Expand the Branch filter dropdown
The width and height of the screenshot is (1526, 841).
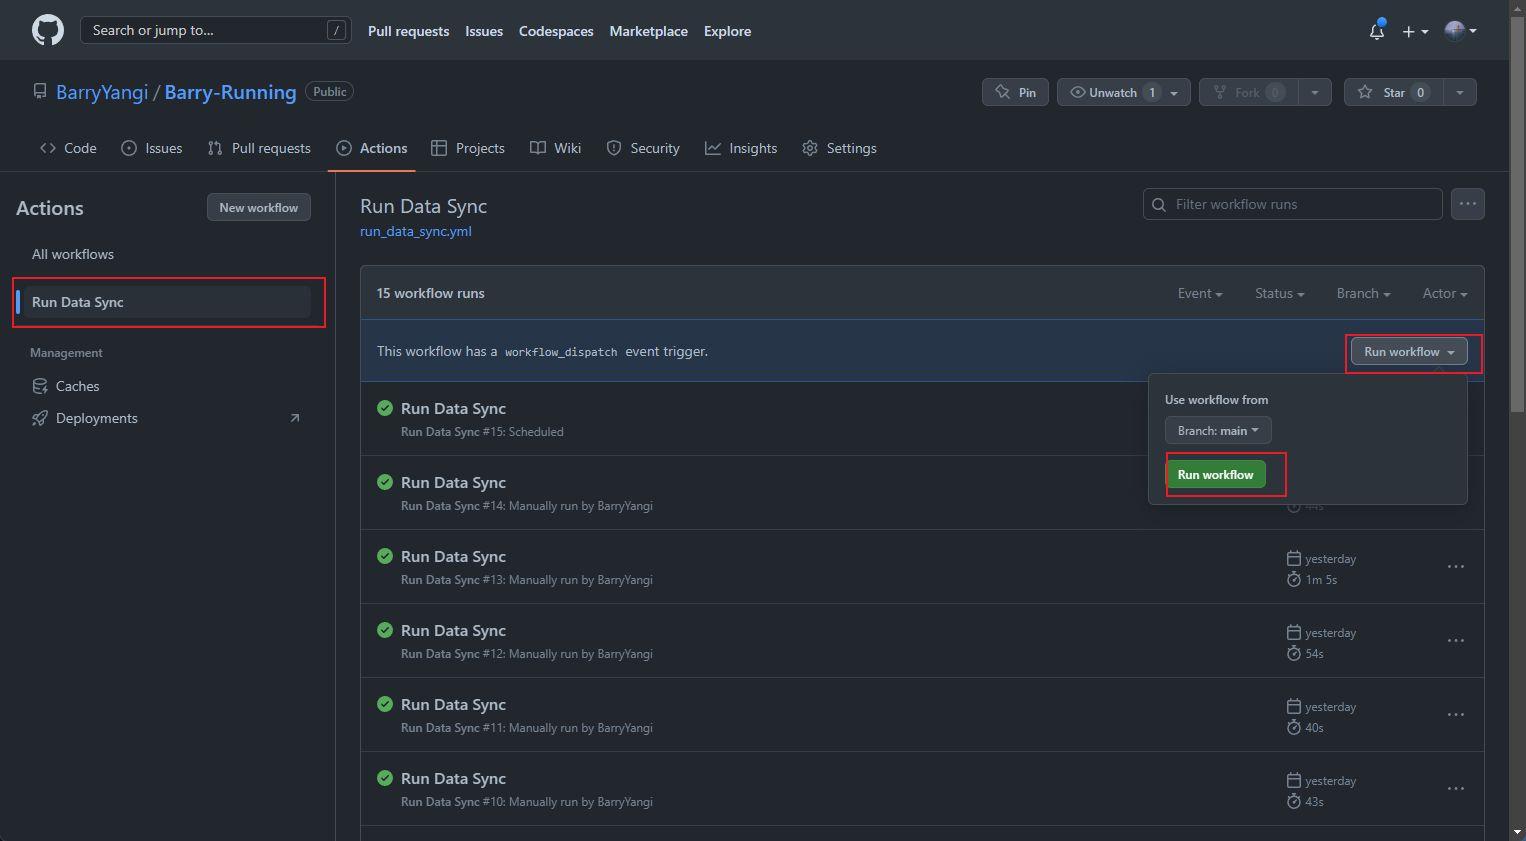[x=1364, y=293]
